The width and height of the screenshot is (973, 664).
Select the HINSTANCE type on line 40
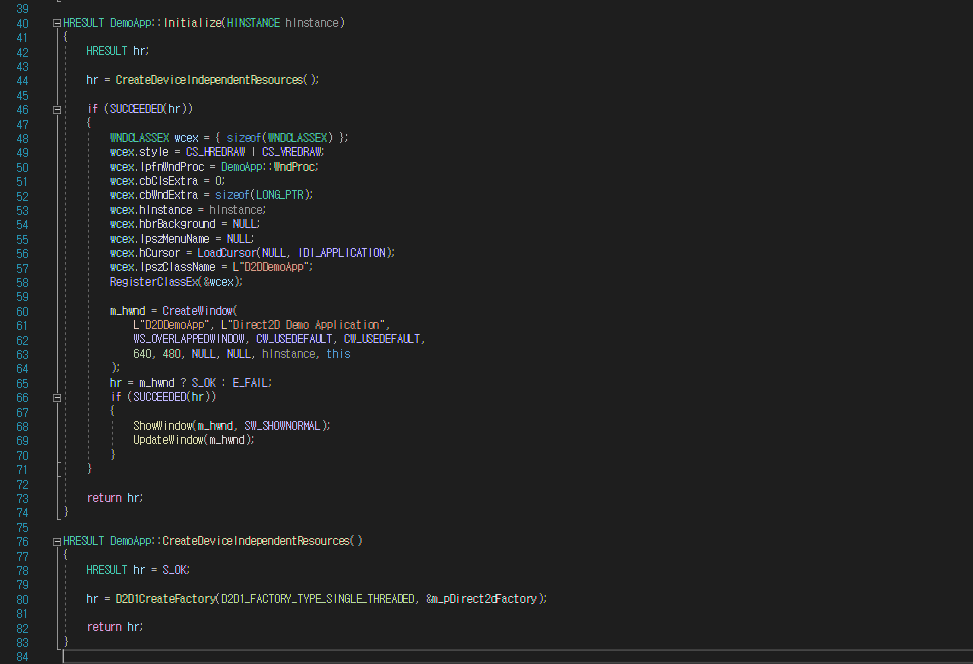253,23
